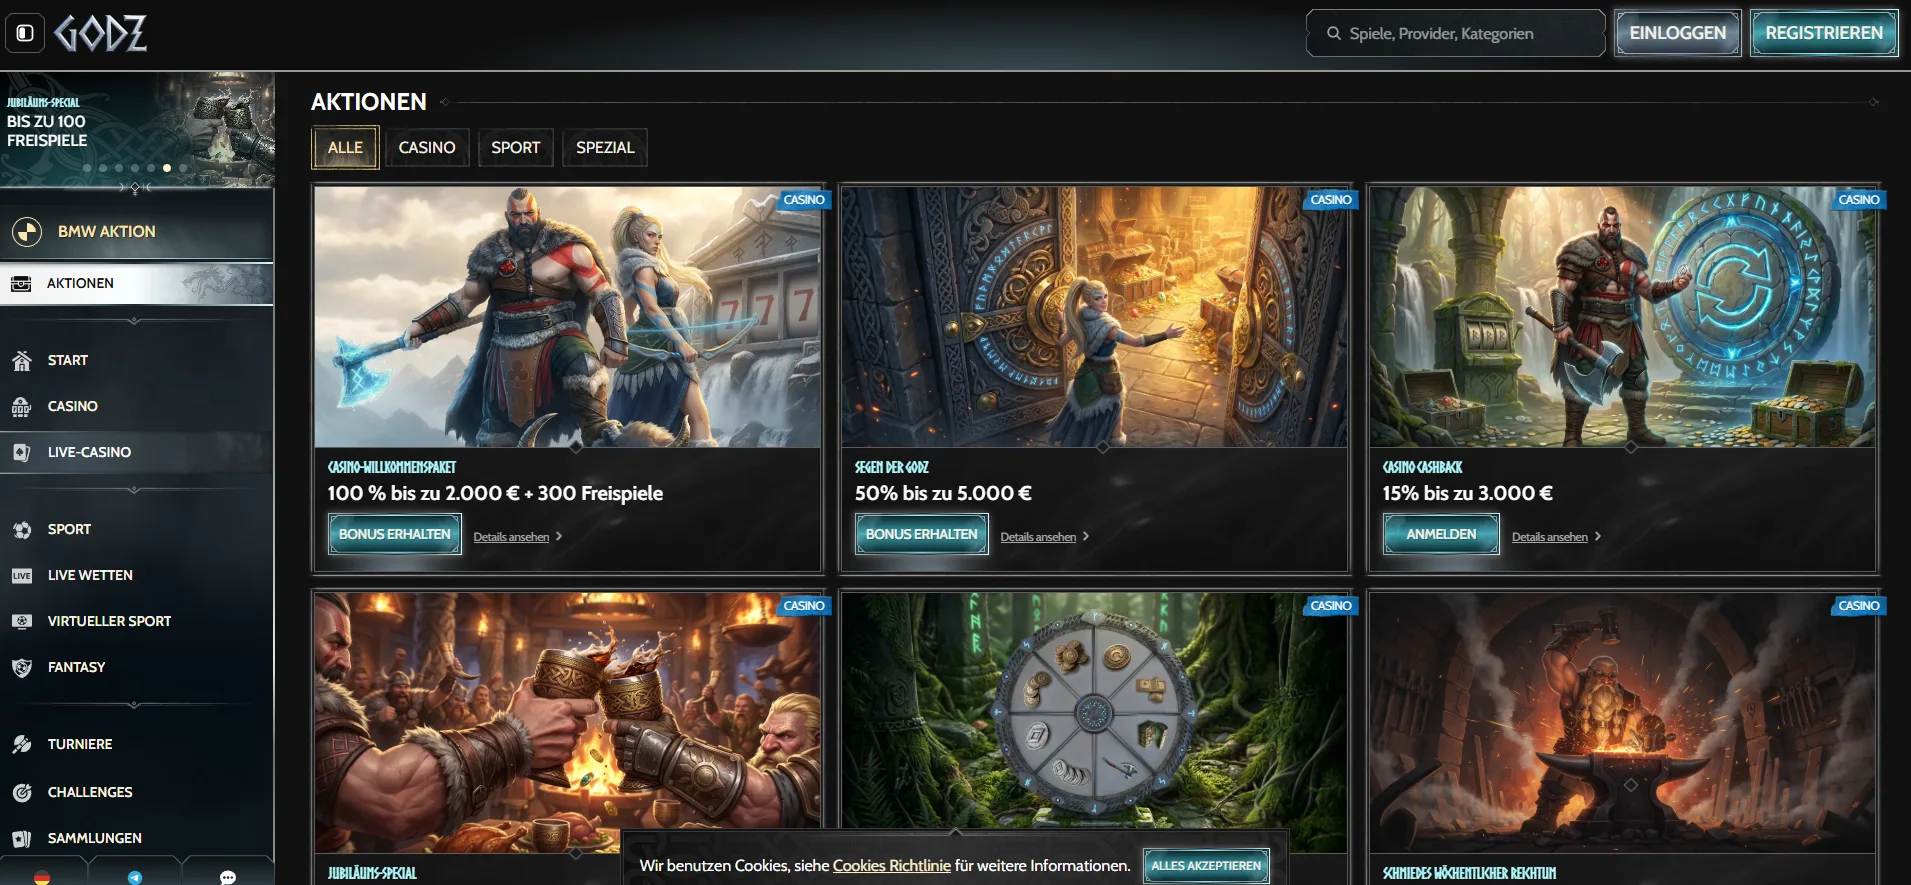The image size is (1911, 885).
Task: Open the Cookies Richtlinie link
Action: 892,866
